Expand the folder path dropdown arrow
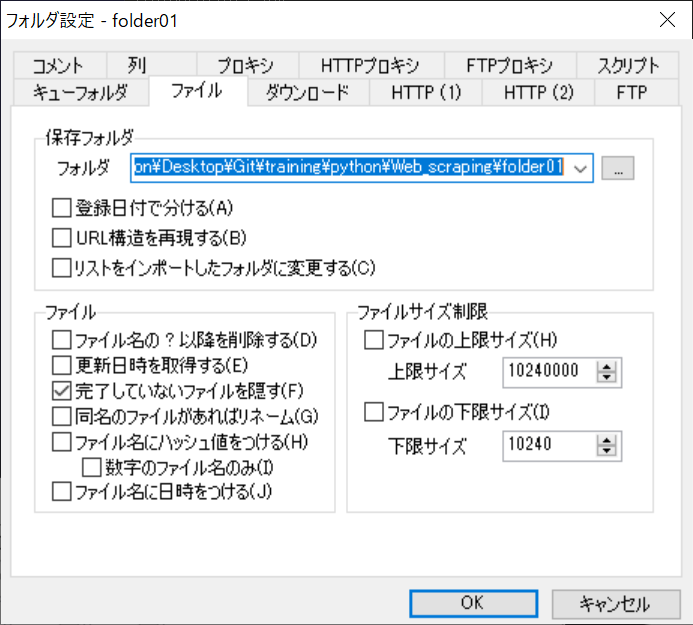This screenshot has width=693, height=625. (x=580, y=168)
